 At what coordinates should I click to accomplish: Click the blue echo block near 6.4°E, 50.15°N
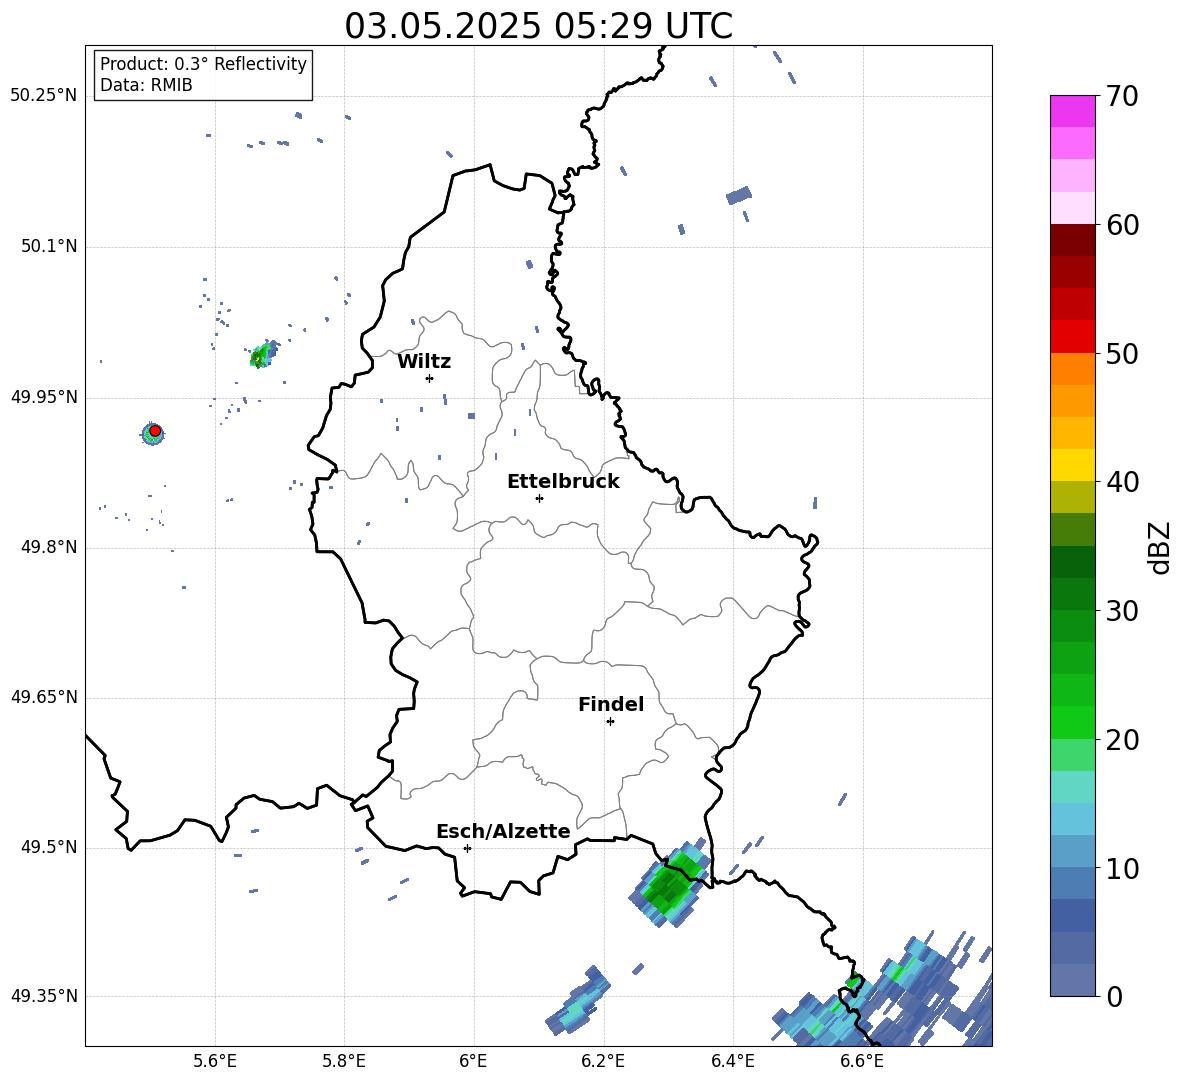(738, 196)
